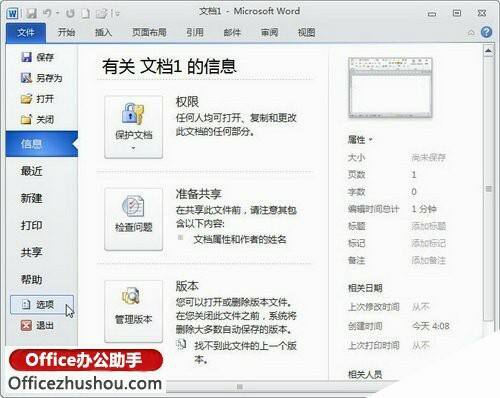The height and width of the screenshot is (398, 500).
Task: Open the Options entry in the sidebar
Action: tap(42, 304)
